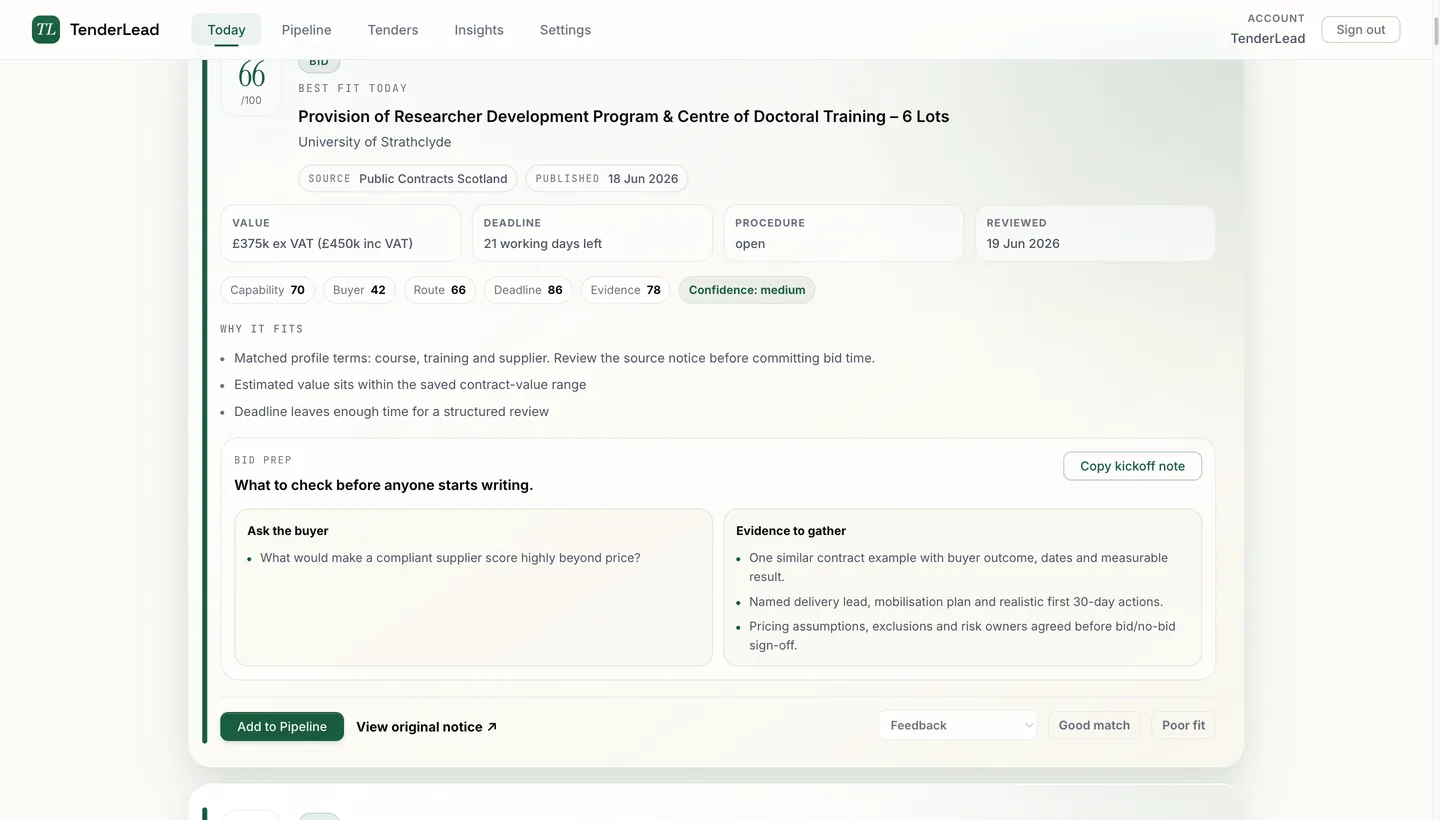
Task: Click the Capability 70 score chip
Action: pyautogui.click(x=268, y=290)
